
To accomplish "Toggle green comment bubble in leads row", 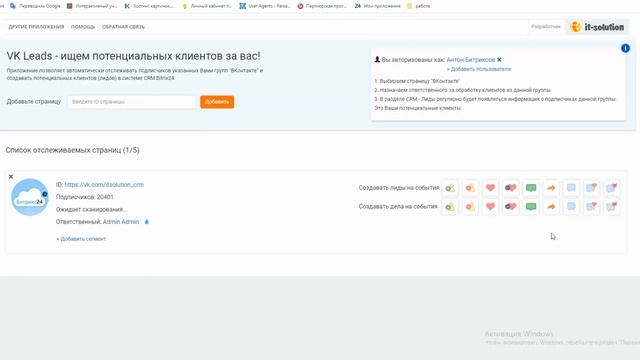I will click(x=531, y=188).
